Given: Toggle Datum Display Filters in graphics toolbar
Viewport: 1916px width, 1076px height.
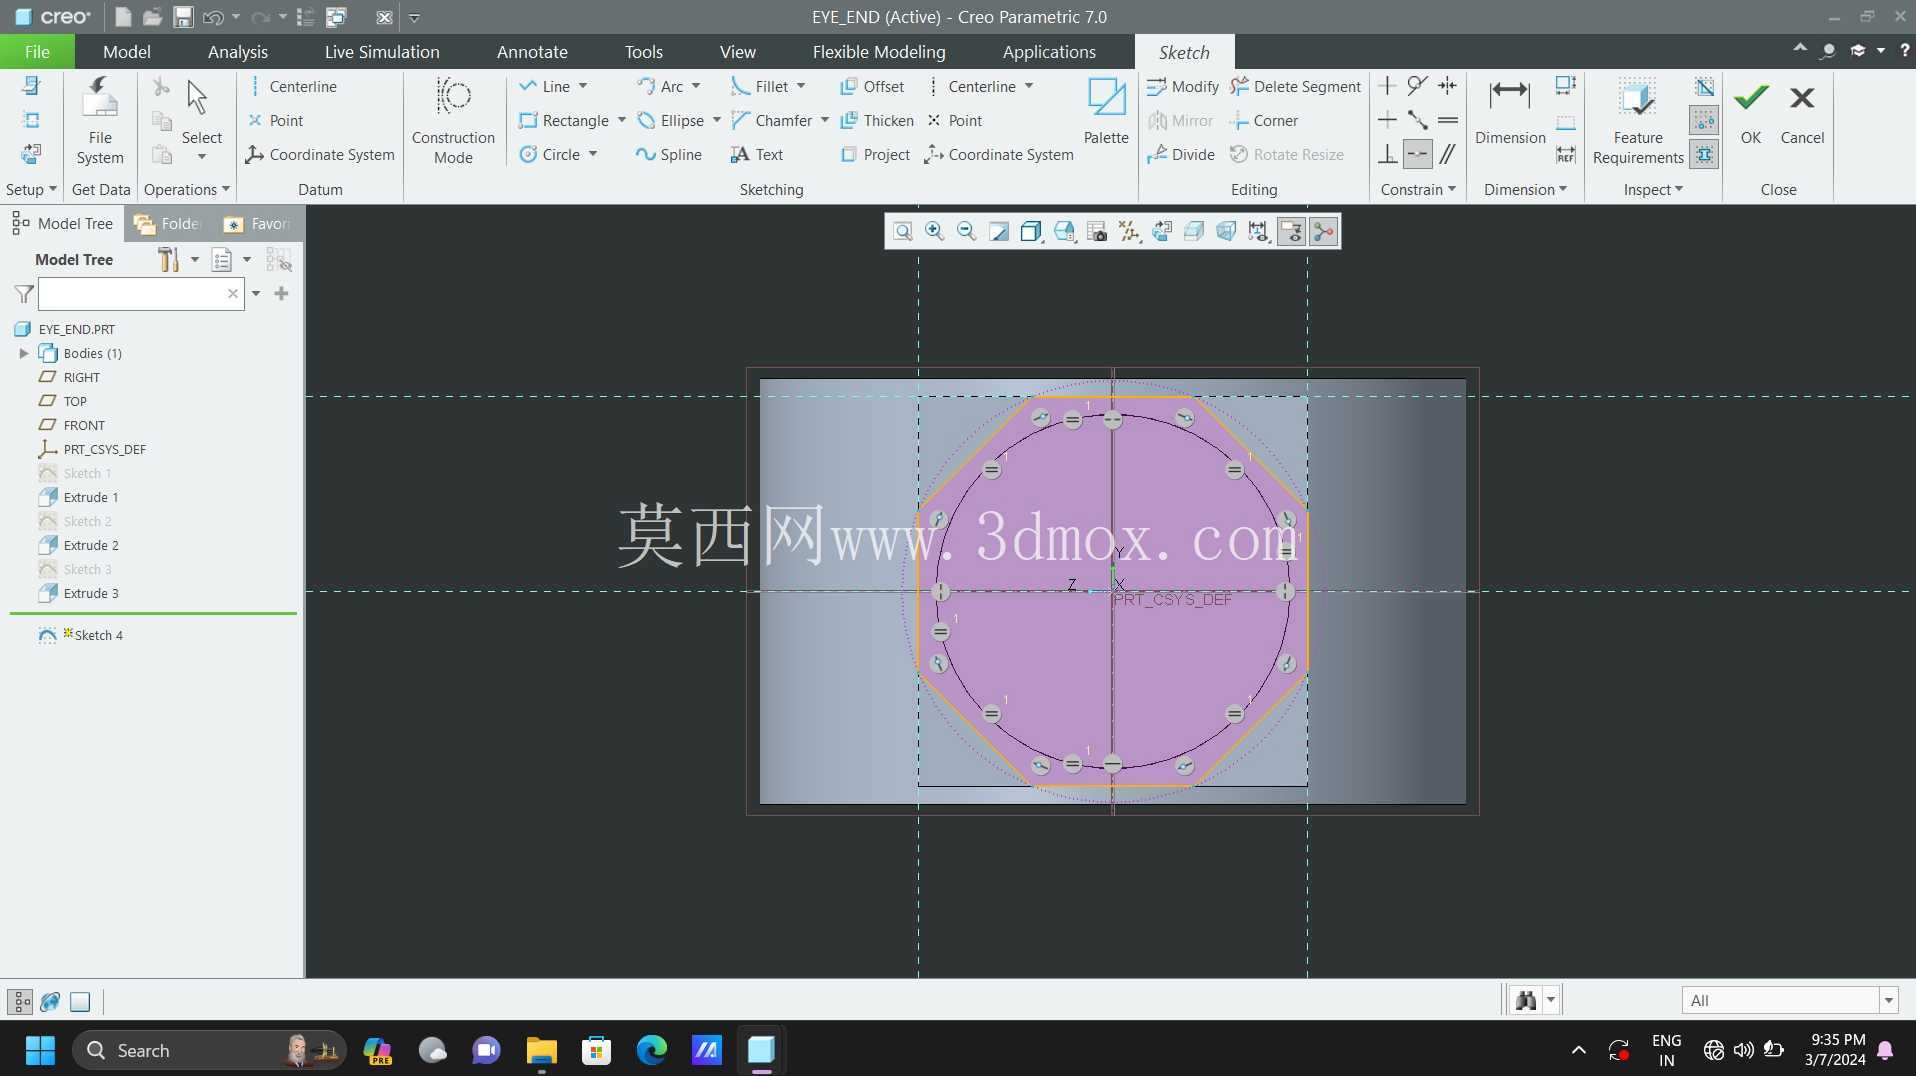Looking at the screenshot, I should [1129, 232].
